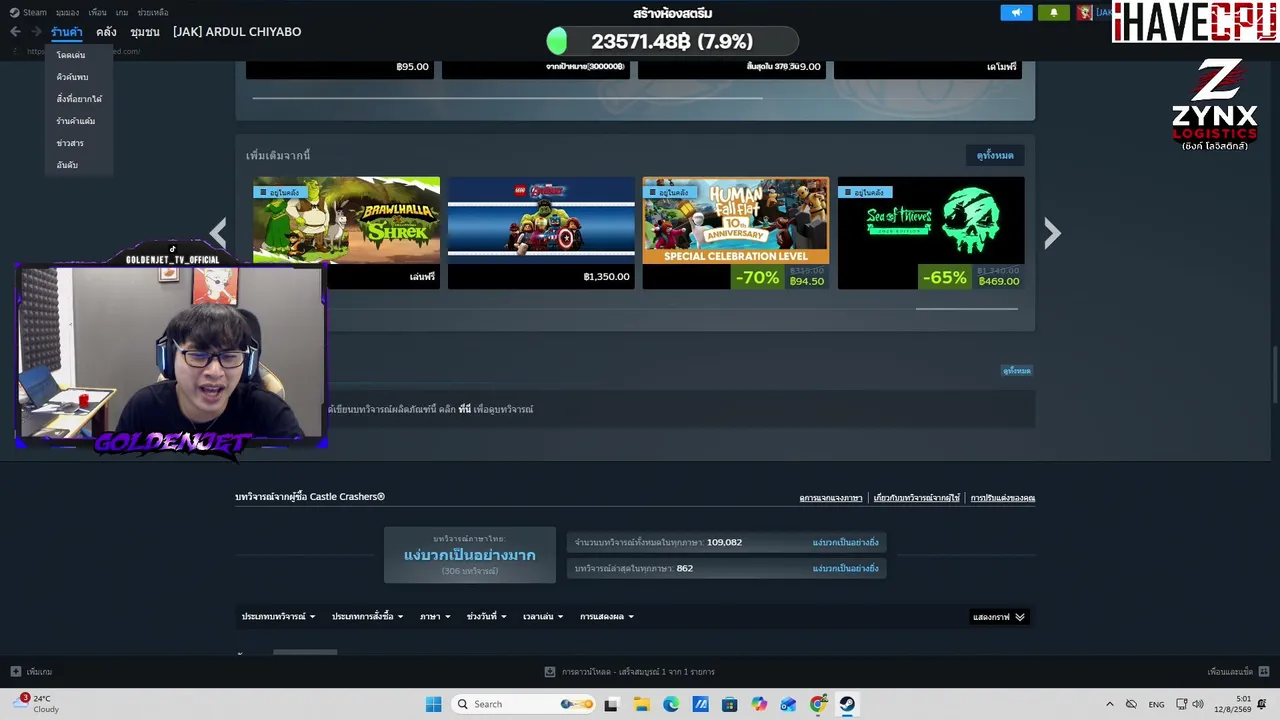Expand the แสดงกราฟ (show graph) toggle
This screenshot has height=720, width=1280.
pos(999,617)
